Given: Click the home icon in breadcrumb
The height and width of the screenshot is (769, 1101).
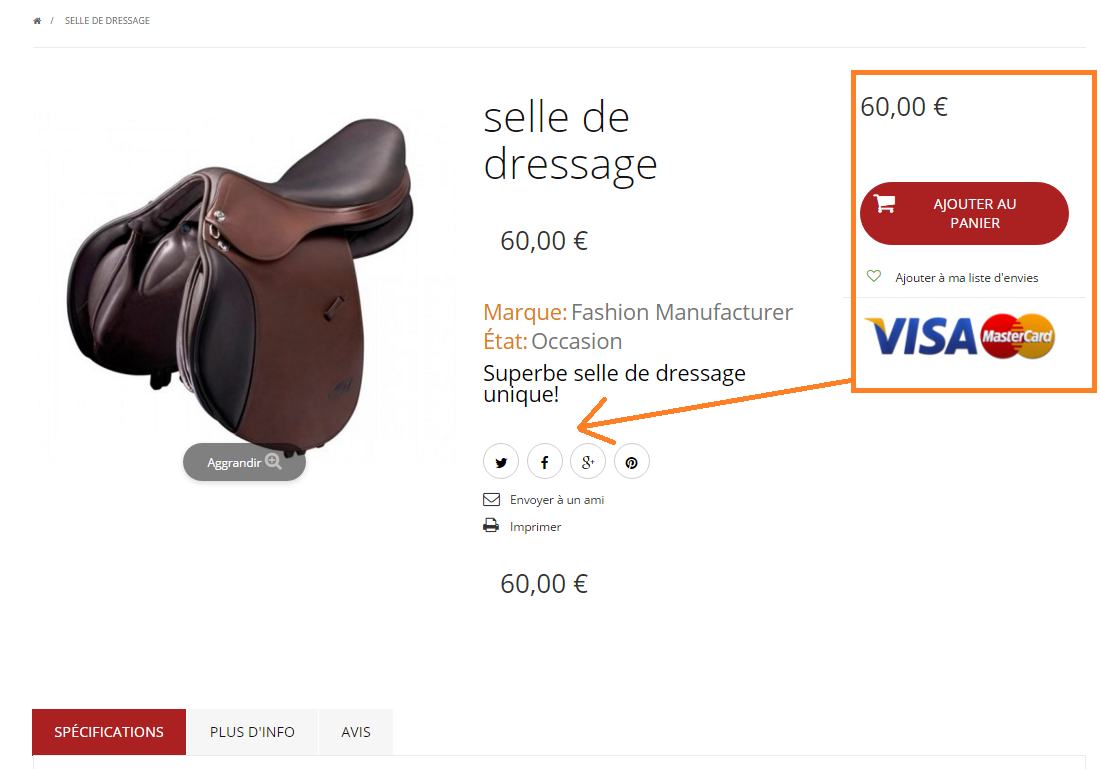Looking at the screenshot, I should 37,21.
